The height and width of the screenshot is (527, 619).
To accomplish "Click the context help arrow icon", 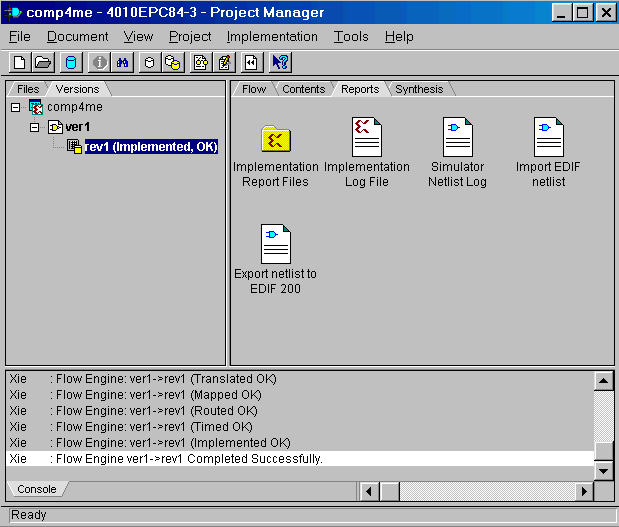I will pos(280,62).
